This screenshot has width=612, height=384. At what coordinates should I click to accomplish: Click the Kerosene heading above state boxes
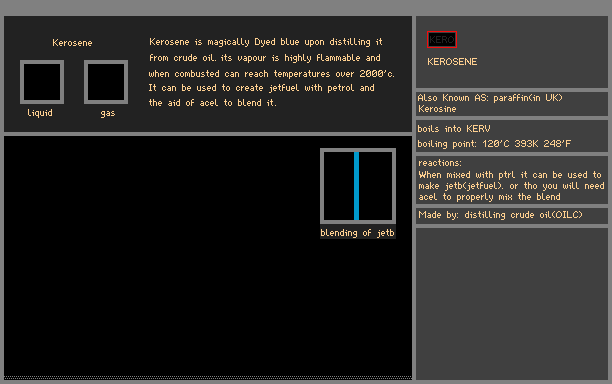72,43
